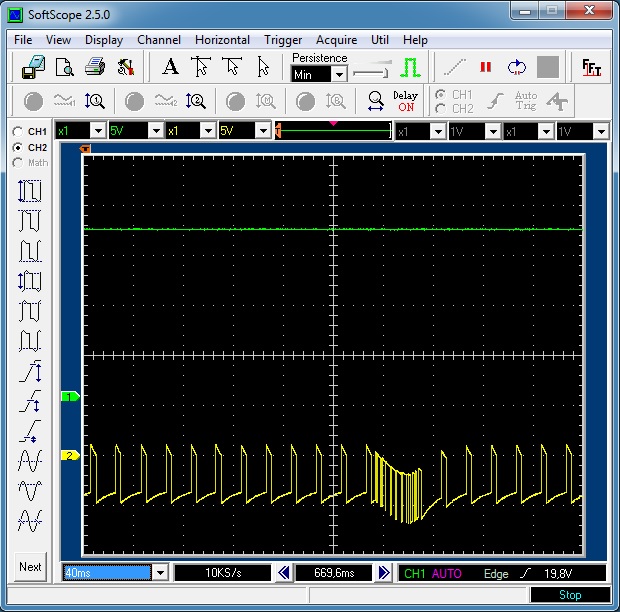Click right double-arrow position button
This screenshot has height=612, width=620.
384,573
